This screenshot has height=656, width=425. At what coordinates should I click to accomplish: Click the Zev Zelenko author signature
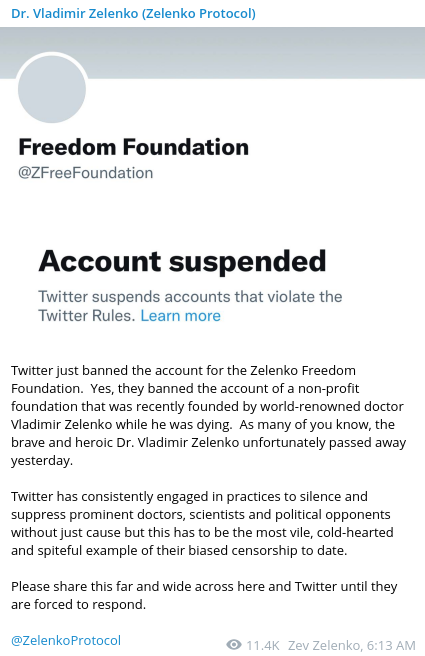[x=325, y=645]
